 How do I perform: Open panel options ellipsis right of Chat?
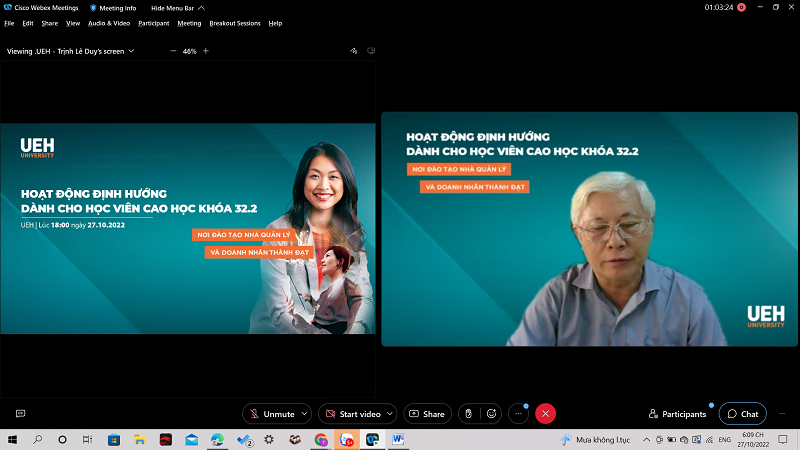click(782, 414)
